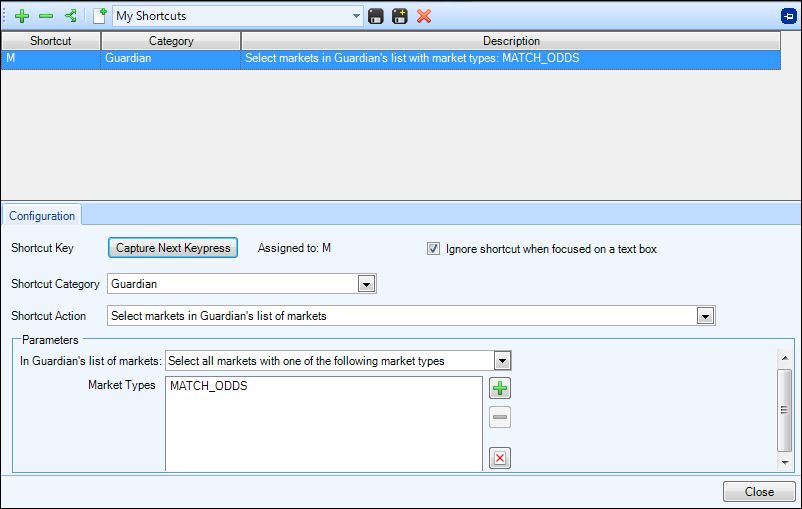Expand the Shortcut Action dropdown
Screen dimensions: 802x509
[x=705, y=316]
